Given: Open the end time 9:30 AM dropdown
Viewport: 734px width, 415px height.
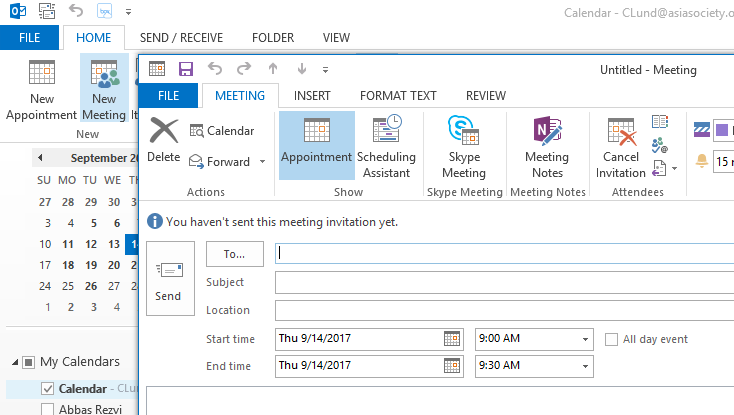Looking at the screenshot, I should coord(584,365).
